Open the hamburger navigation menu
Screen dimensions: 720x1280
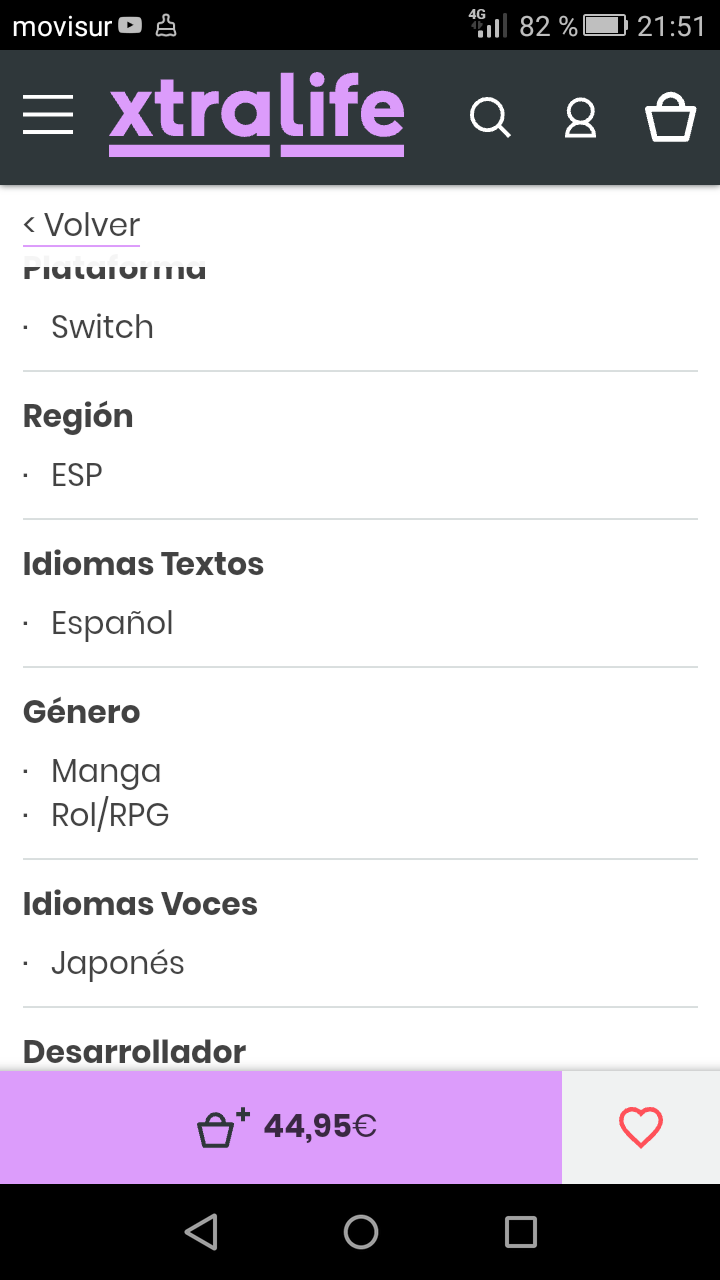(48, 115)
